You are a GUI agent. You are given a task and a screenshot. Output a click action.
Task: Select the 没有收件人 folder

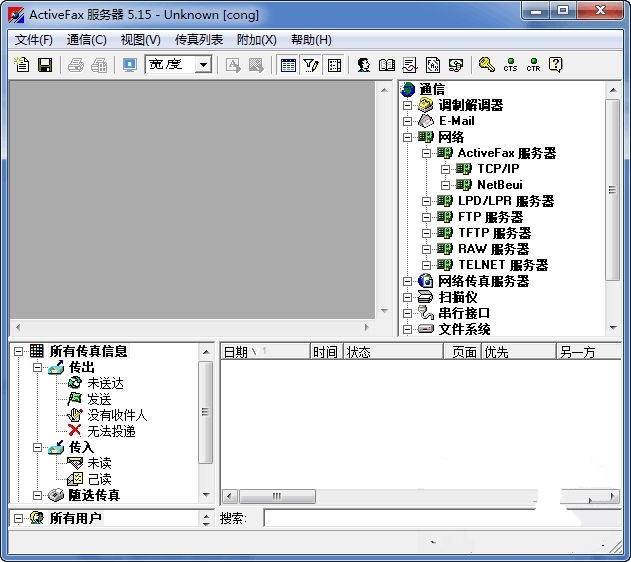coord(117,415)
